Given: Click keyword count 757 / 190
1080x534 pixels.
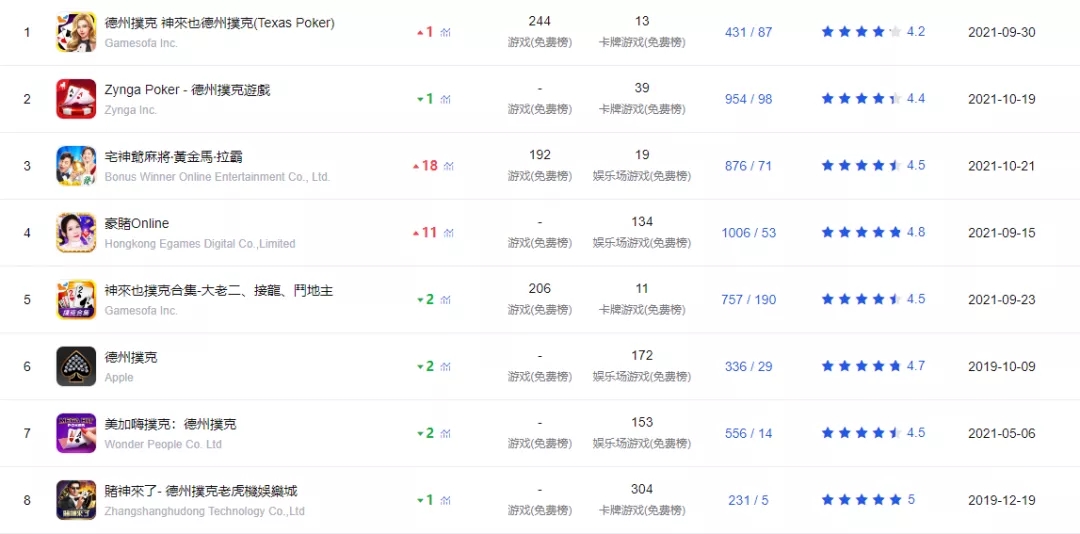Looking at the screenshot, I should pos(749,300).
